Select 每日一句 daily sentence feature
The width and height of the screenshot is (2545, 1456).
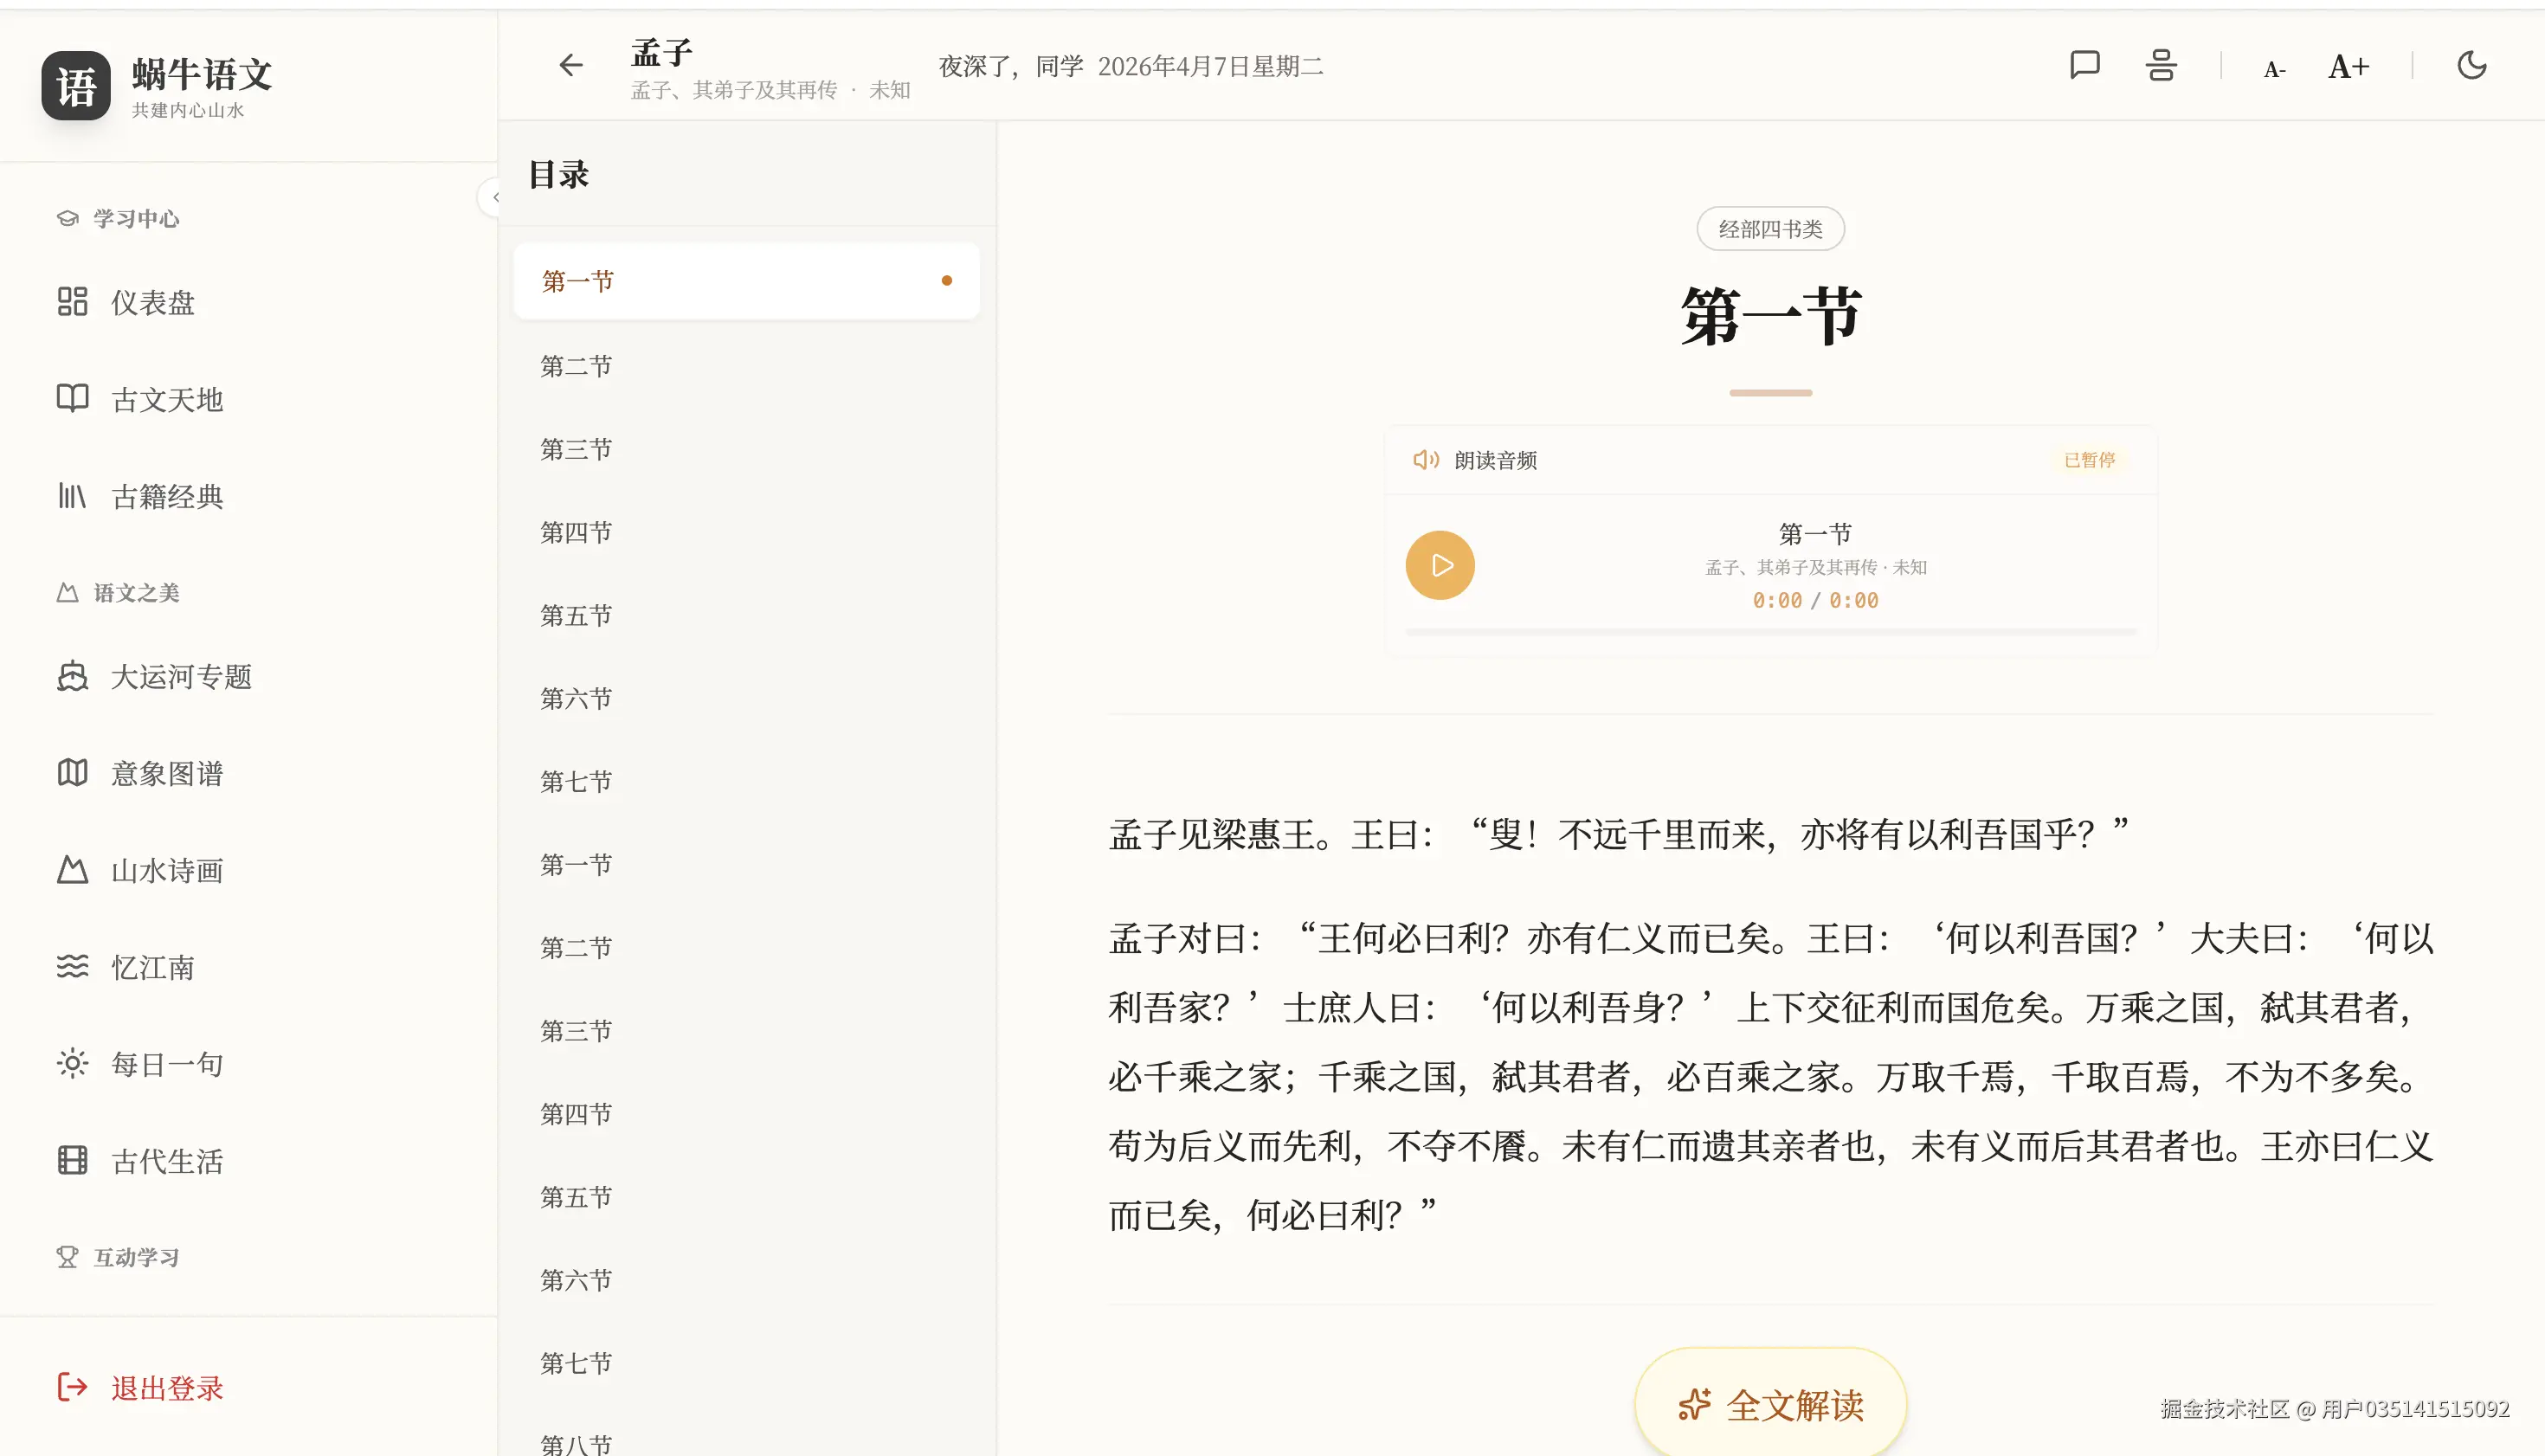click(x=166, y=1063)
